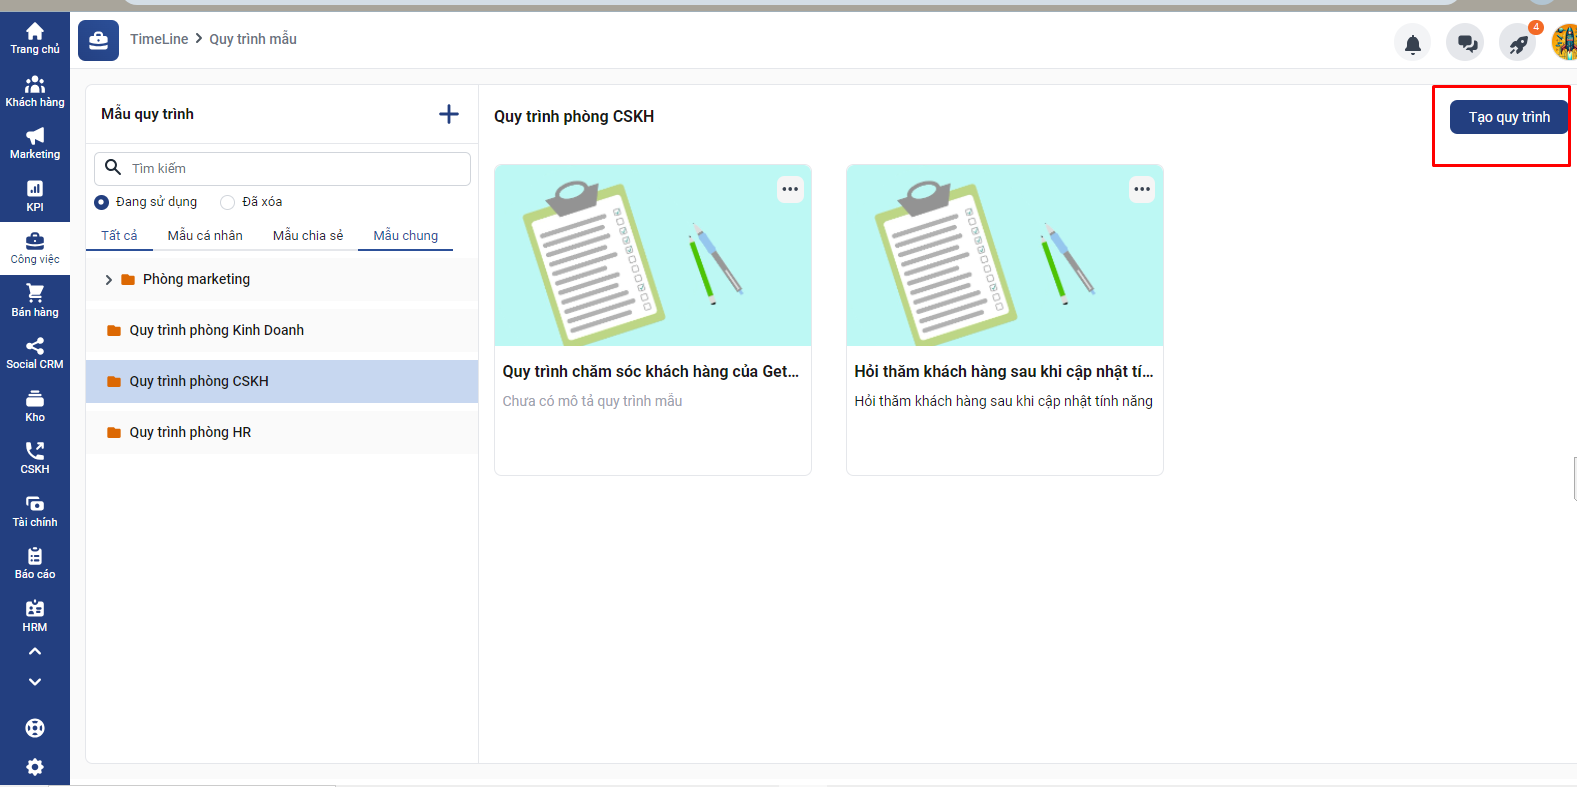Select Quy trình phòng Kinh Doanh folder
1577x787 pixels.
[x=216, y=330]
